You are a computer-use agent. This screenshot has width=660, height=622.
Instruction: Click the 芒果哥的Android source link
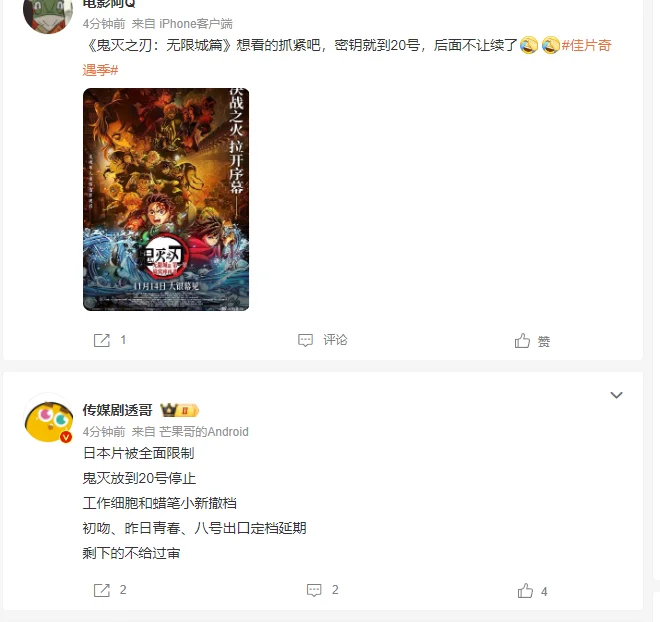tap(204, 432)
